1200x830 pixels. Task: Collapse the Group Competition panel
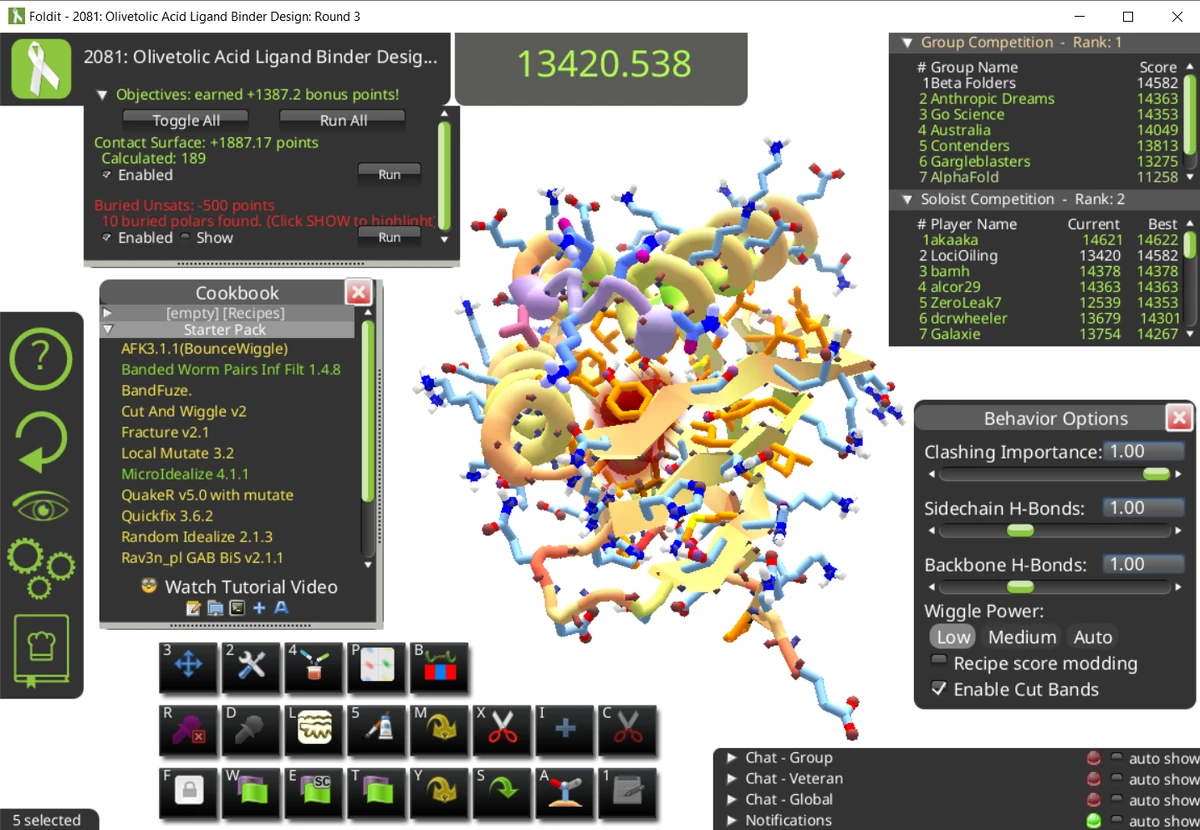click(907, 42)
